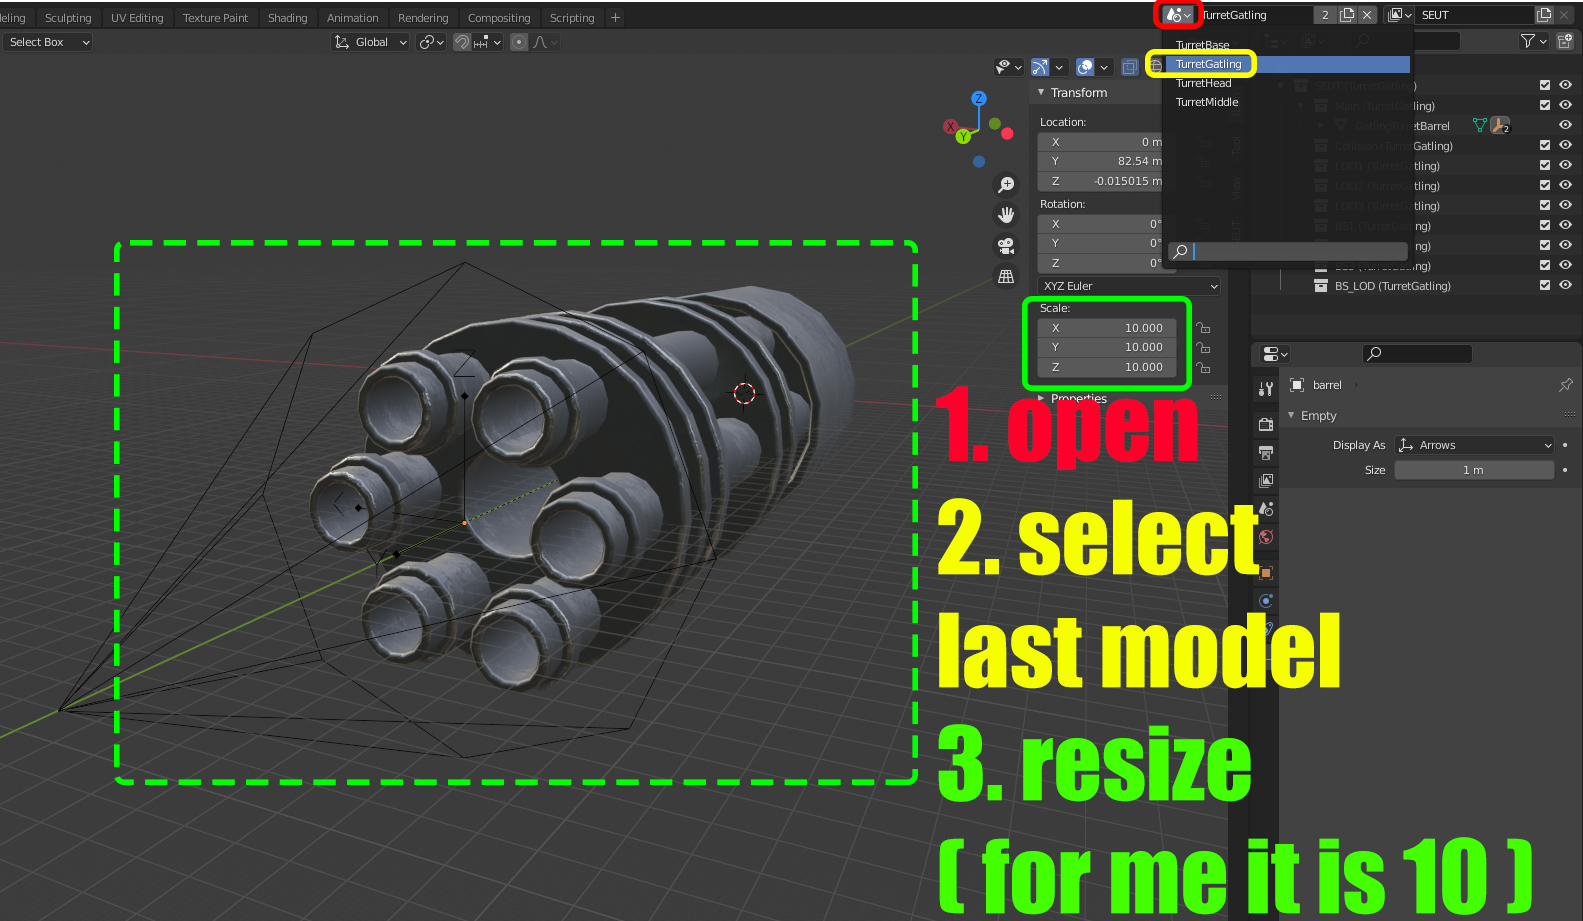Toggle the camera view icon
Viewport: 1583px width, 921px height.
(1006, 246)
